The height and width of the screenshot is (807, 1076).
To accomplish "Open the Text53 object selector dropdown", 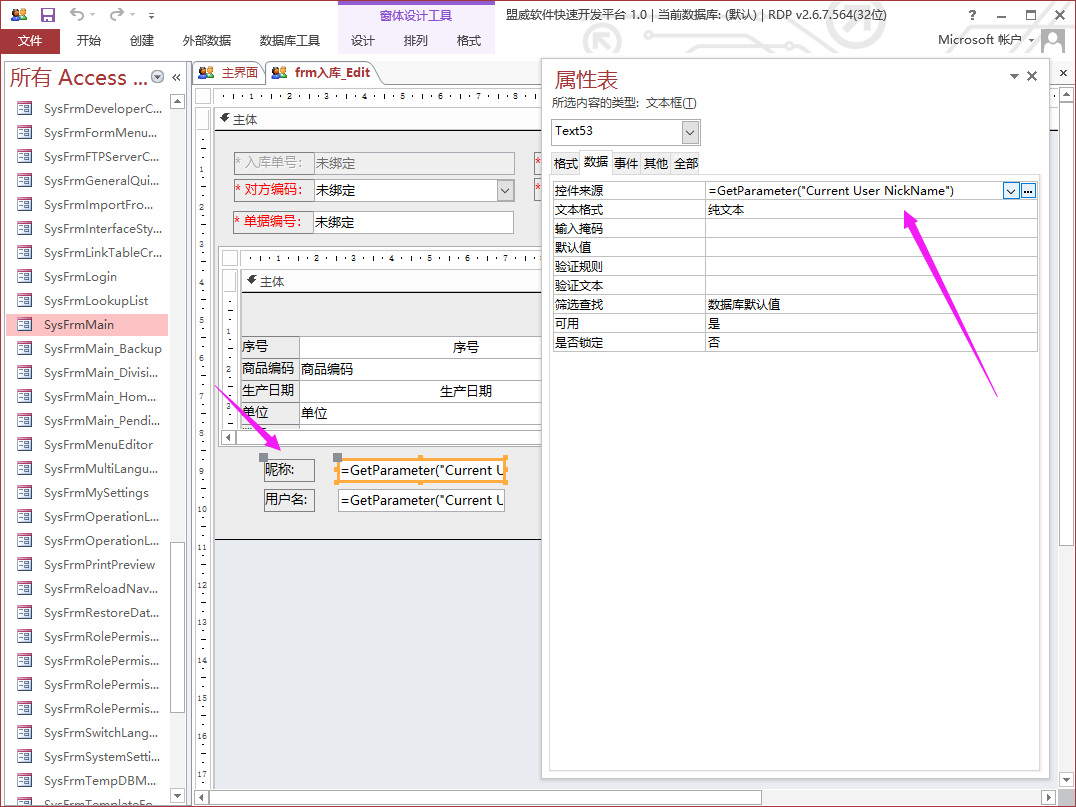I will click(x=690, y=132).
